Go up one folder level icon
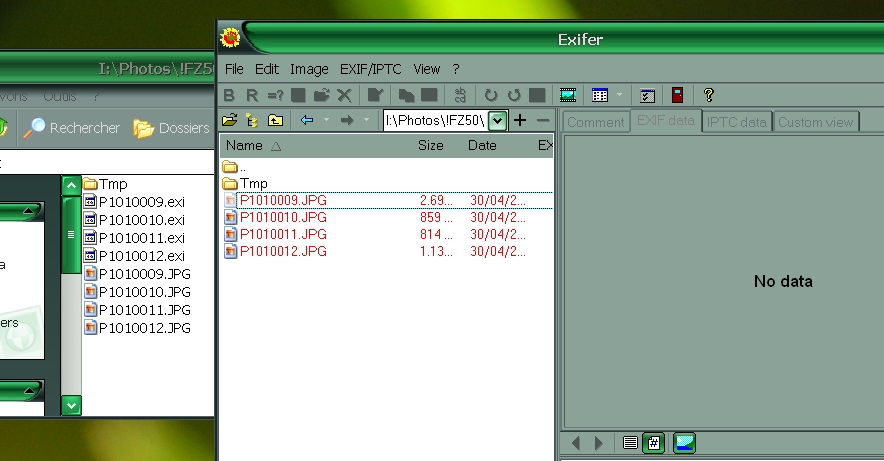Screen dimensions: 884x461 coord(274,120)
